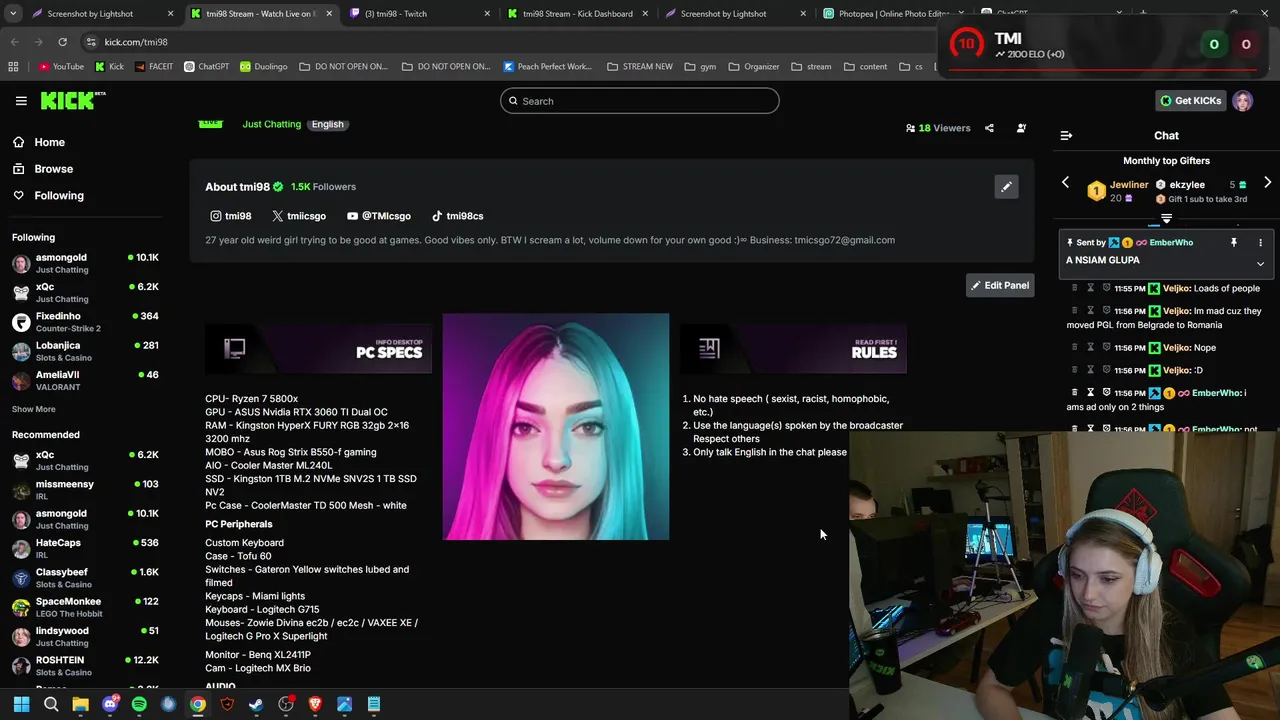Open Discord from the taskbar

click(x=110, y=705)
